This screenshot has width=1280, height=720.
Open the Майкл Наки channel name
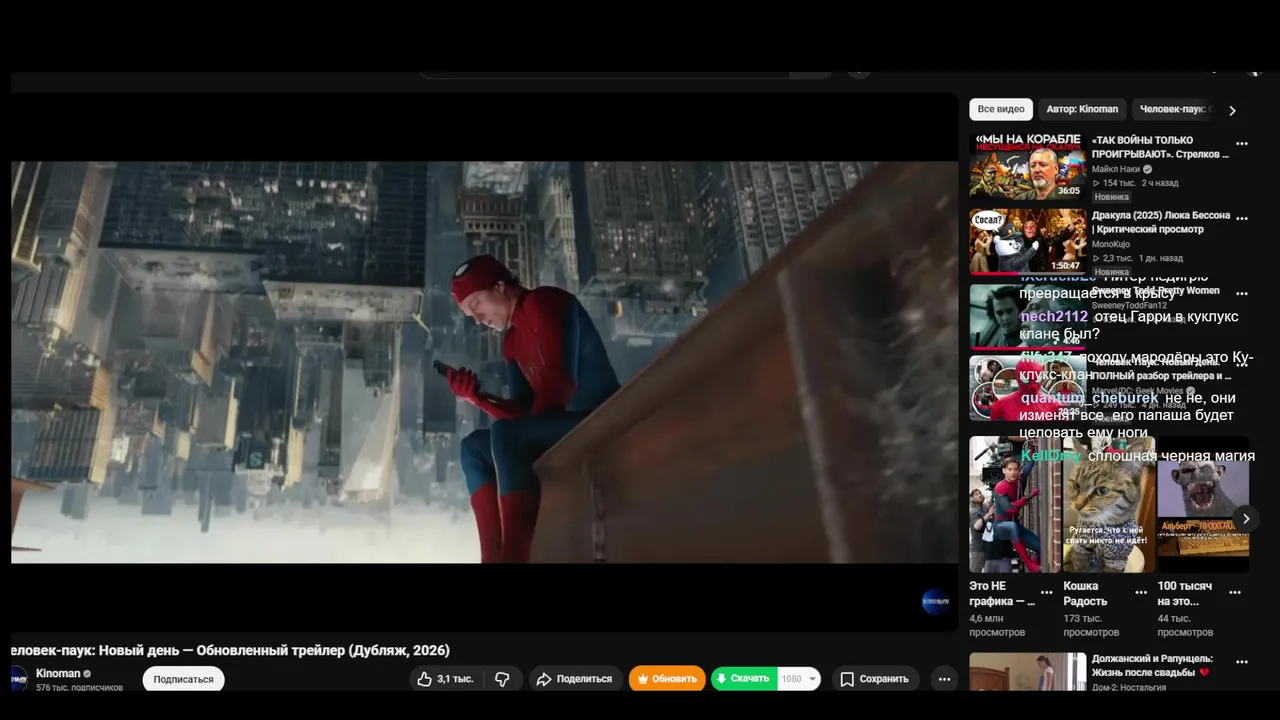pyautogui.click(x=1116, y=169)
